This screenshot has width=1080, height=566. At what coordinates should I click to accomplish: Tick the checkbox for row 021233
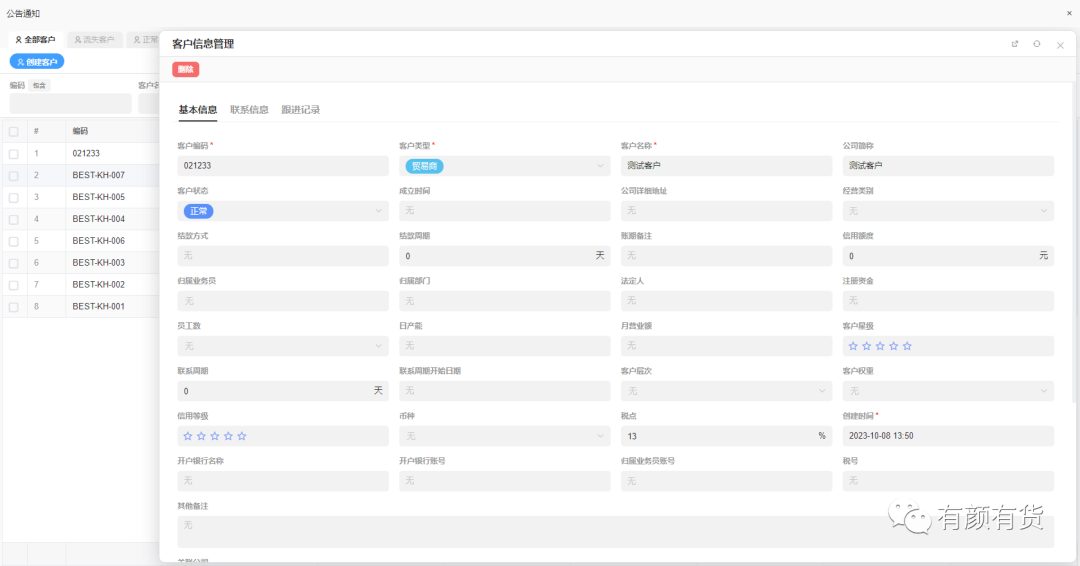coord(14,154)
